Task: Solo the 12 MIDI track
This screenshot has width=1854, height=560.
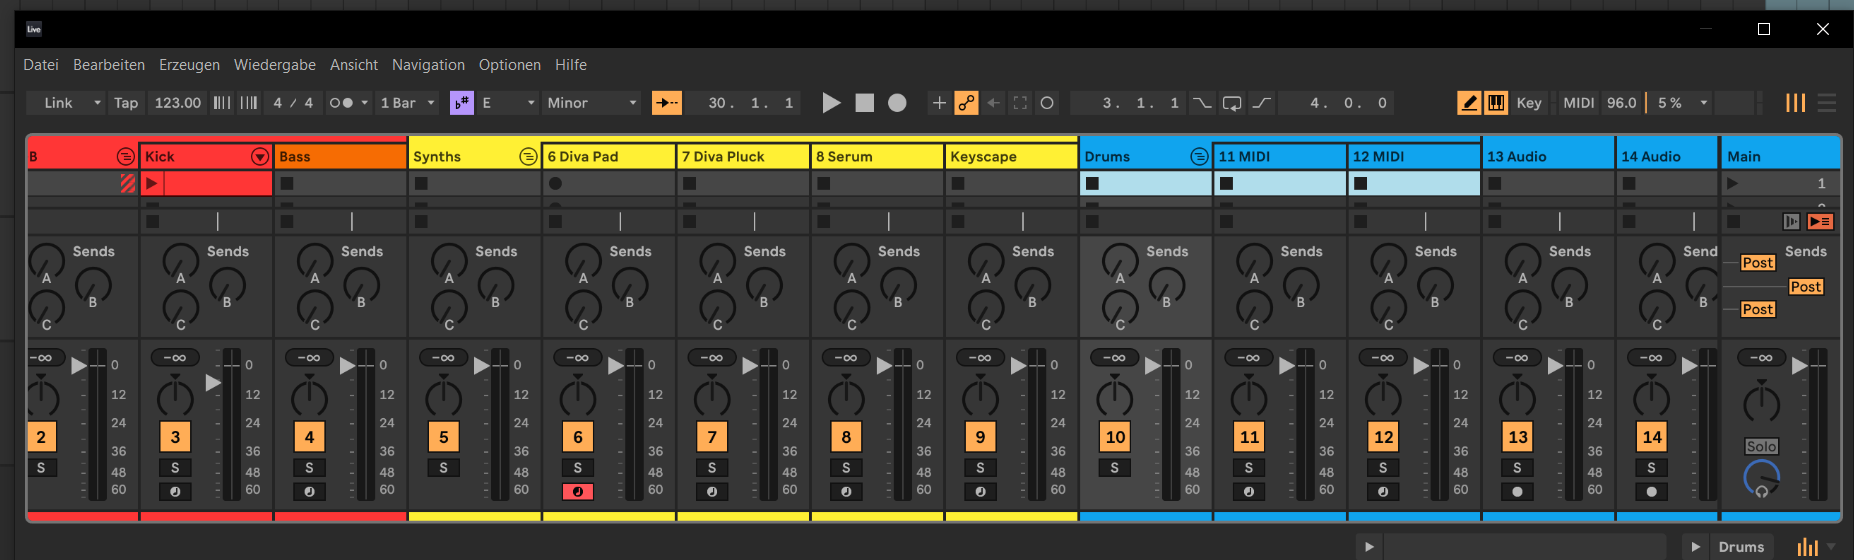Action: pos(1383,468)
